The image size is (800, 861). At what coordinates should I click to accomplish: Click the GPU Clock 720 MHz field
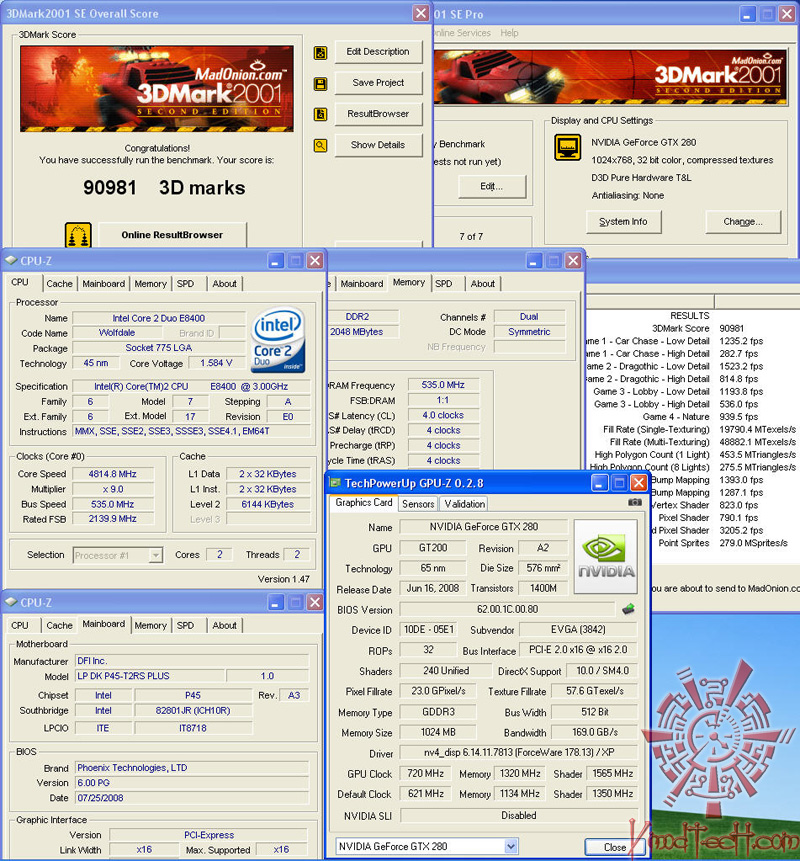click(425, 774)
